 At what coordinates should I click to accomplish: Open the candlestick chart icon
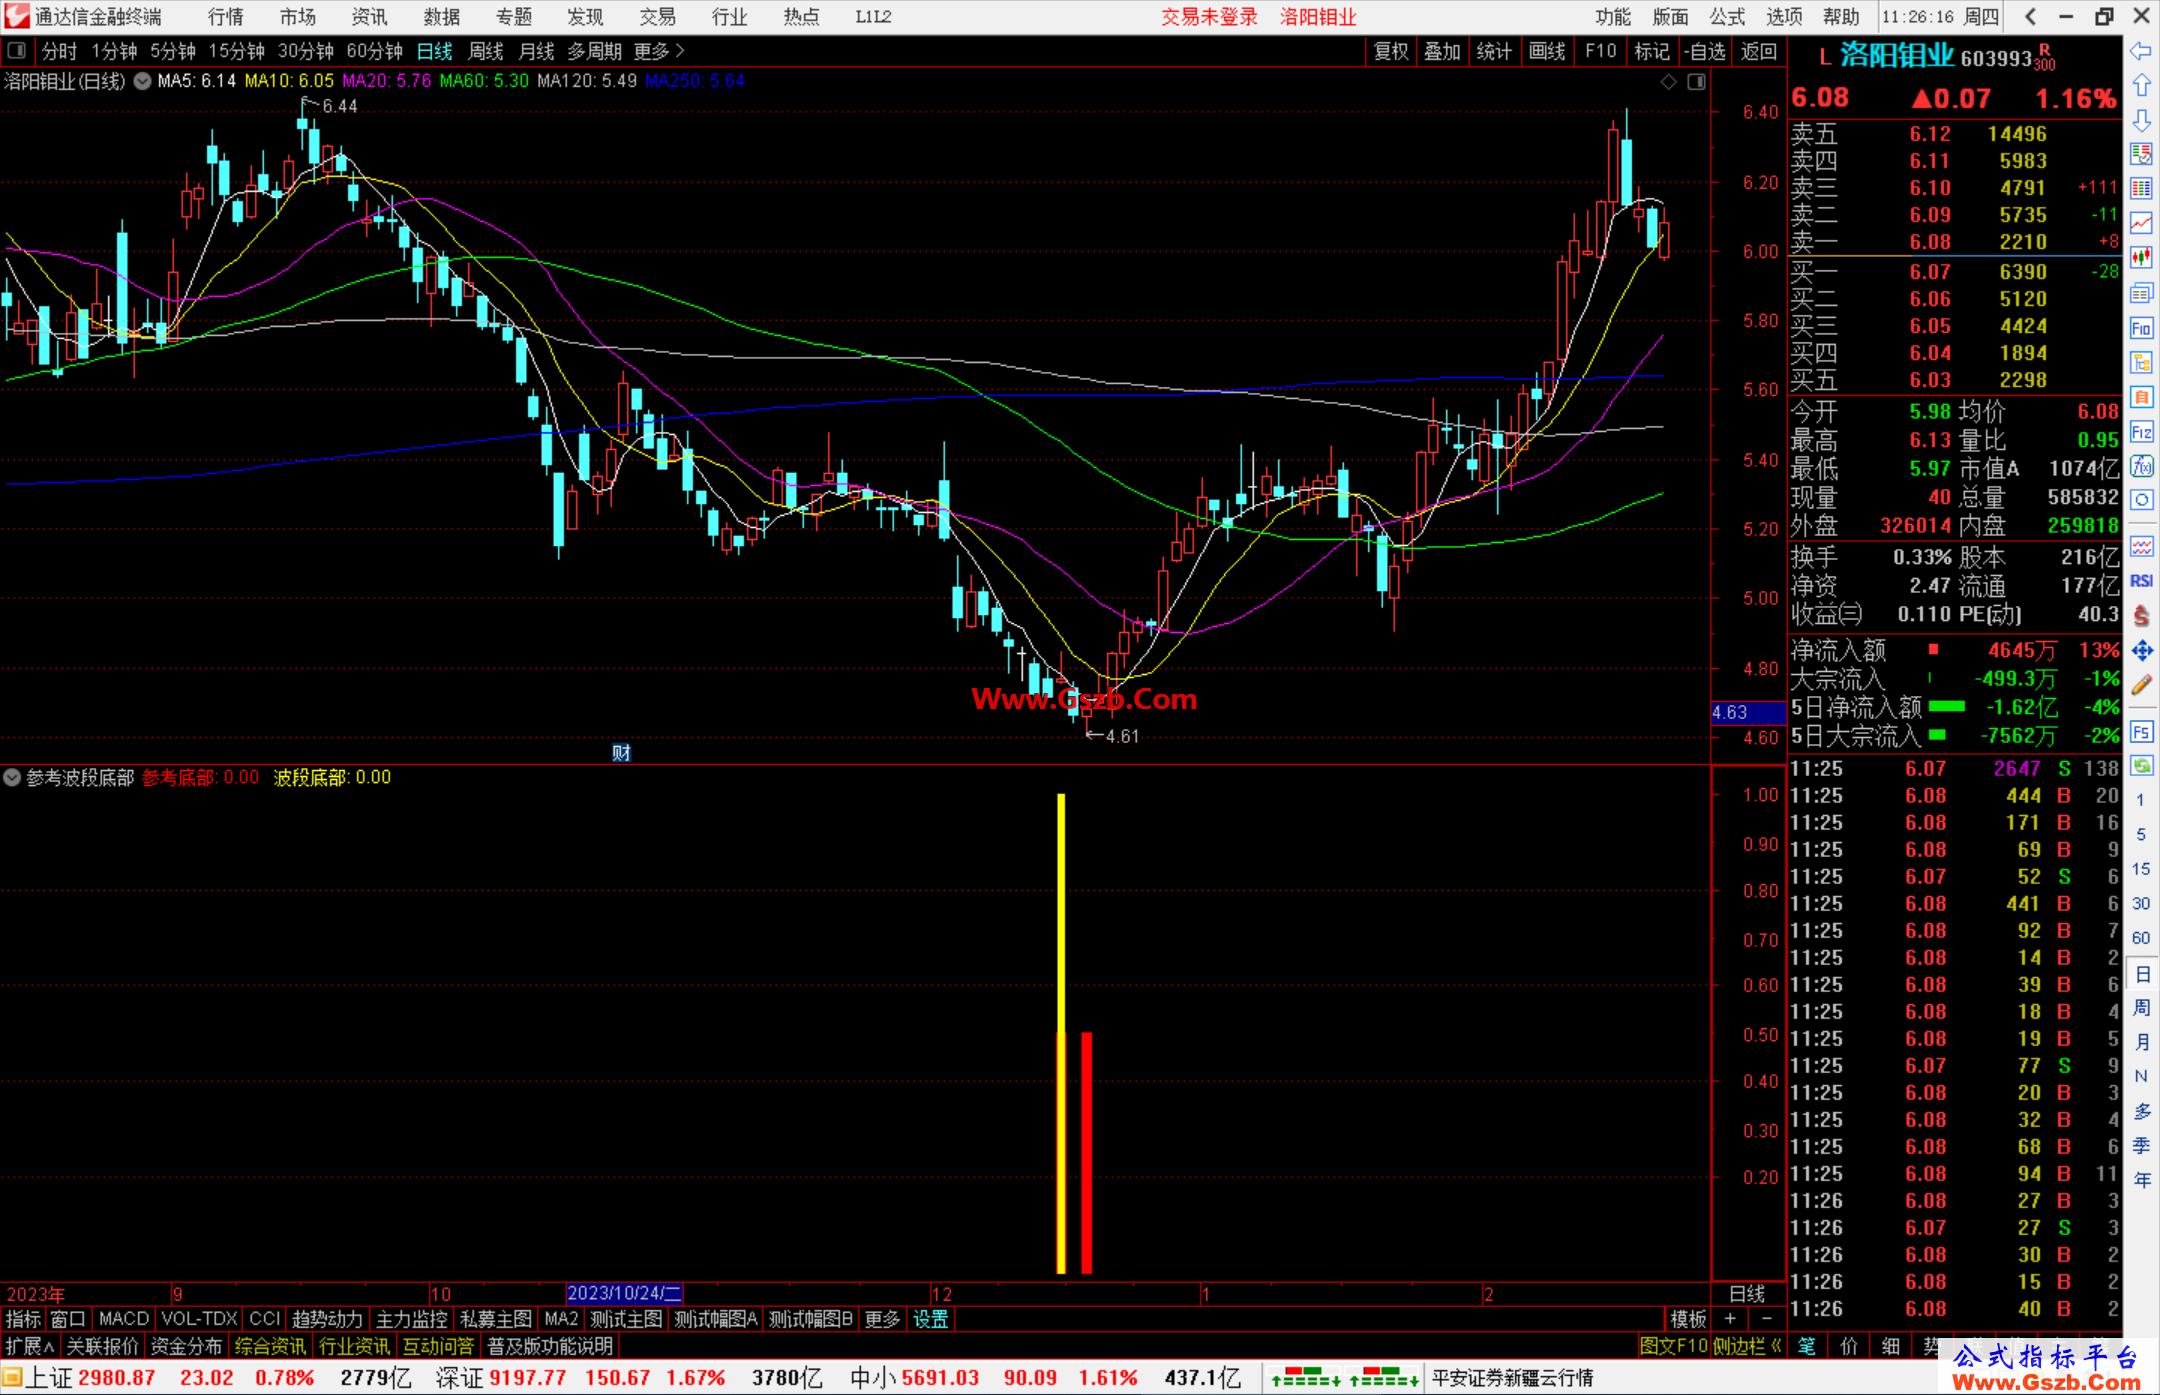[2141, 258]
